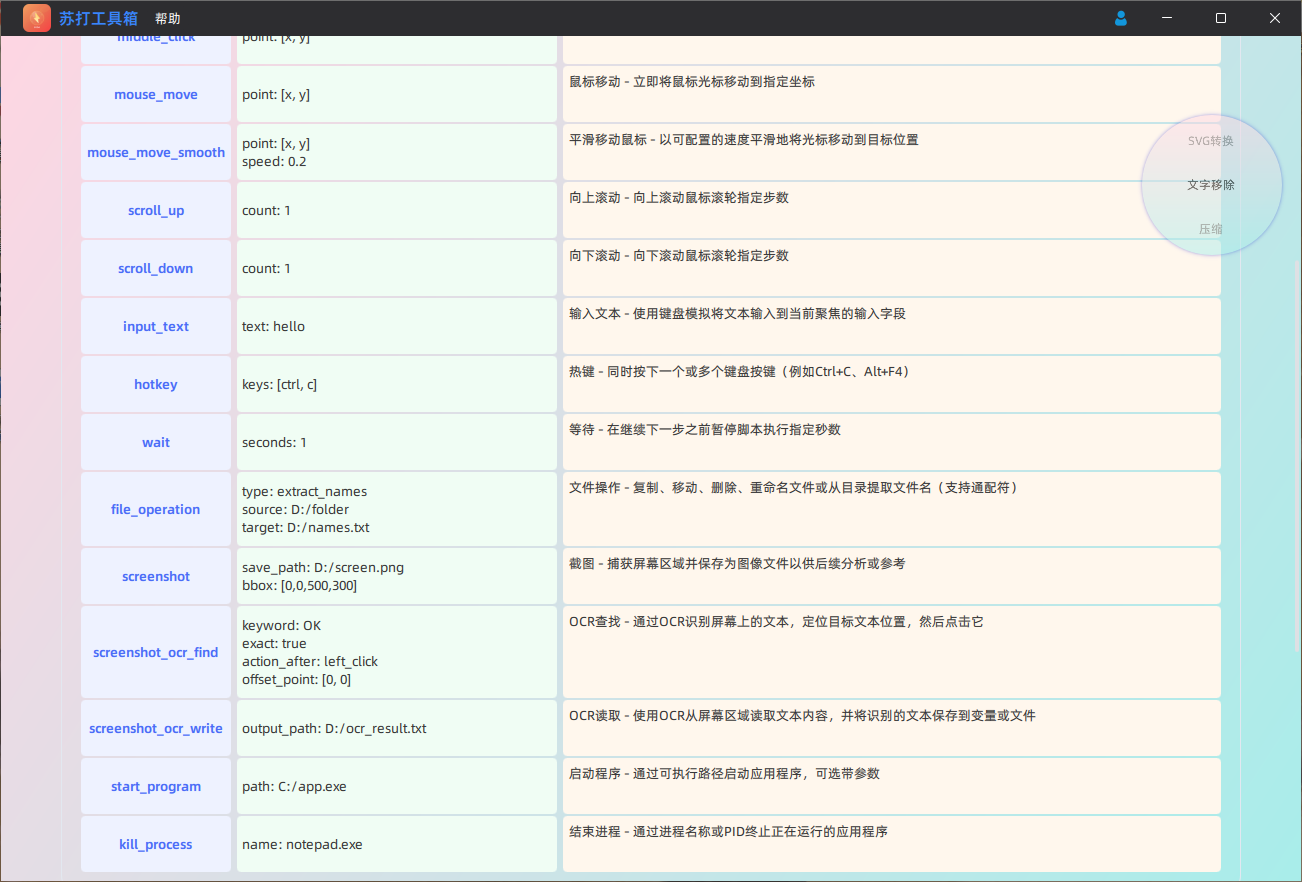Open the user account profile icon
This screenshot has height=882, width=1302.
click(1120, 18)
